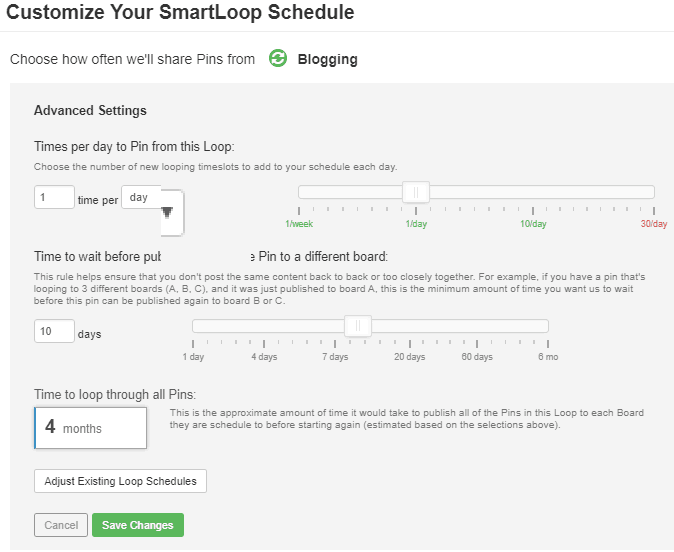The width and height of the screenshot is (674, 552).
Task: Click the 20 days mark on wait slider
Action: click(410, 356)
